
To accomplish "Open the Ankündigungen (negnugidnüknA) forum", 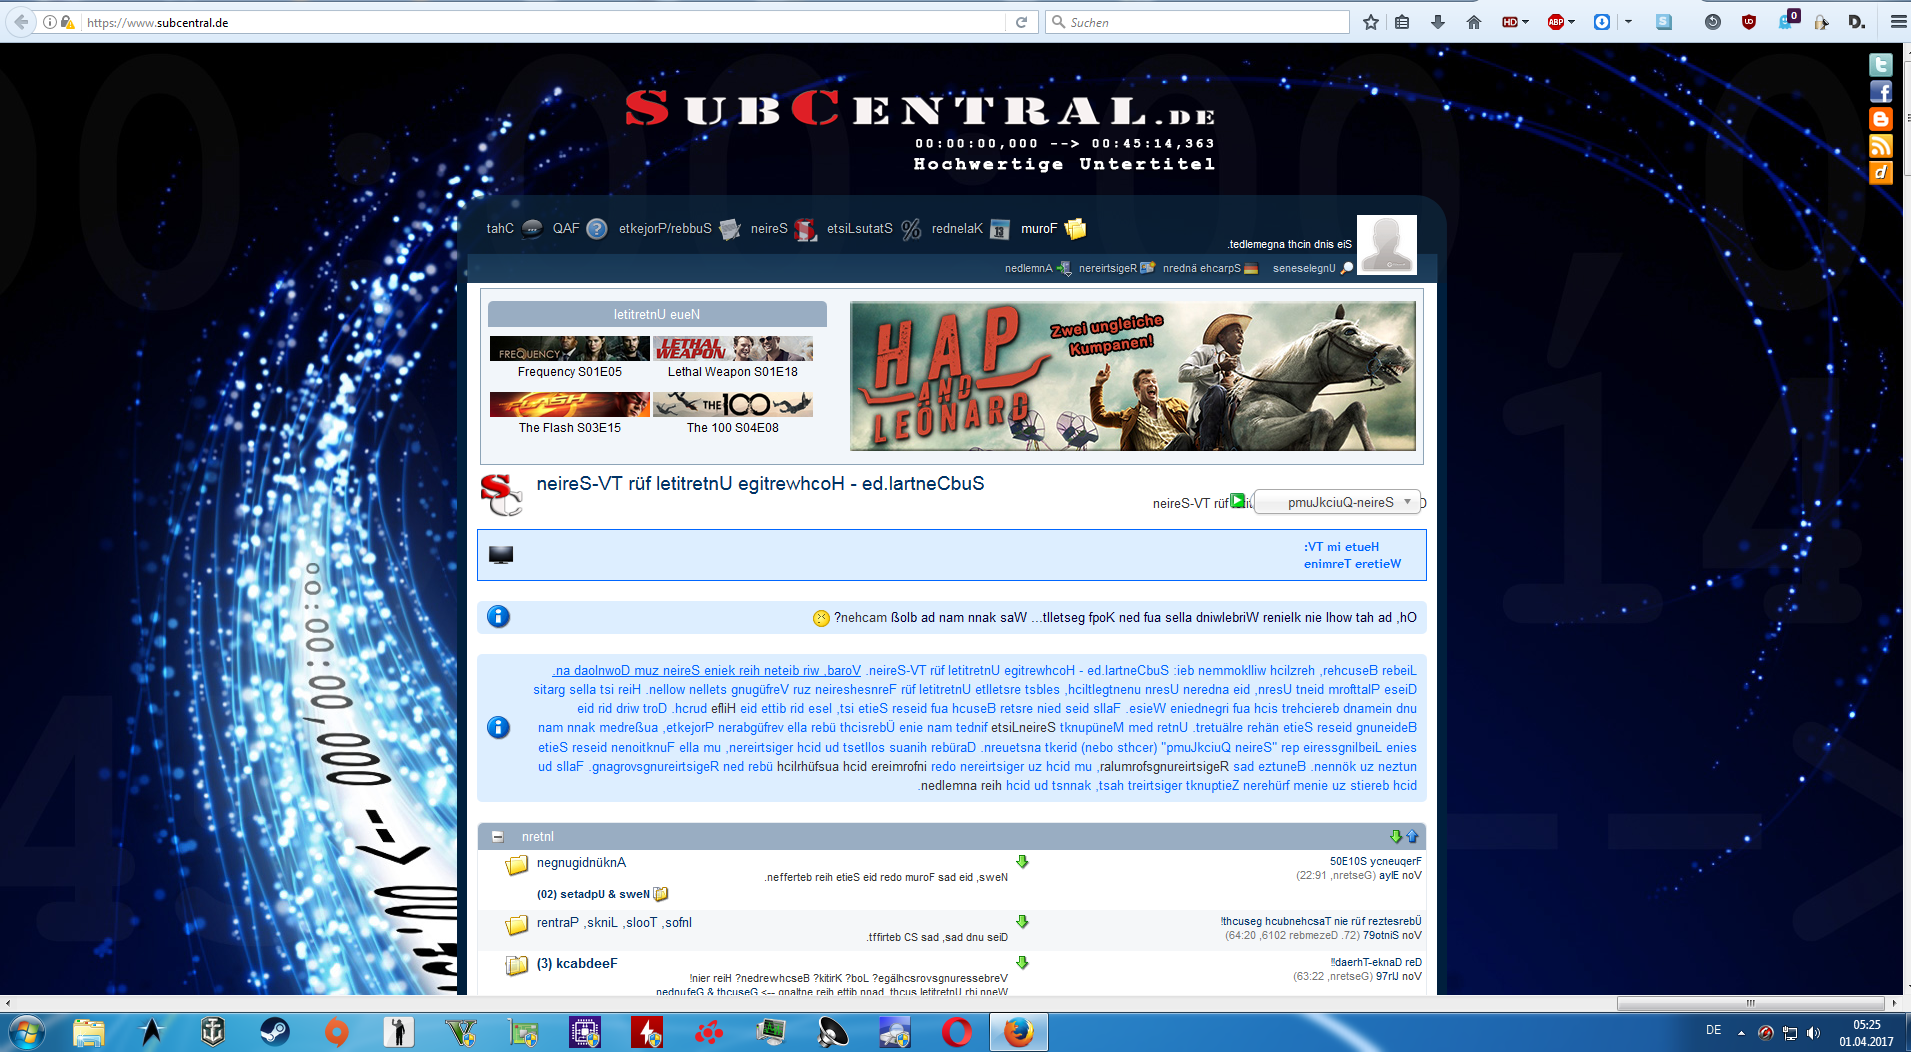I will (581, 862).
